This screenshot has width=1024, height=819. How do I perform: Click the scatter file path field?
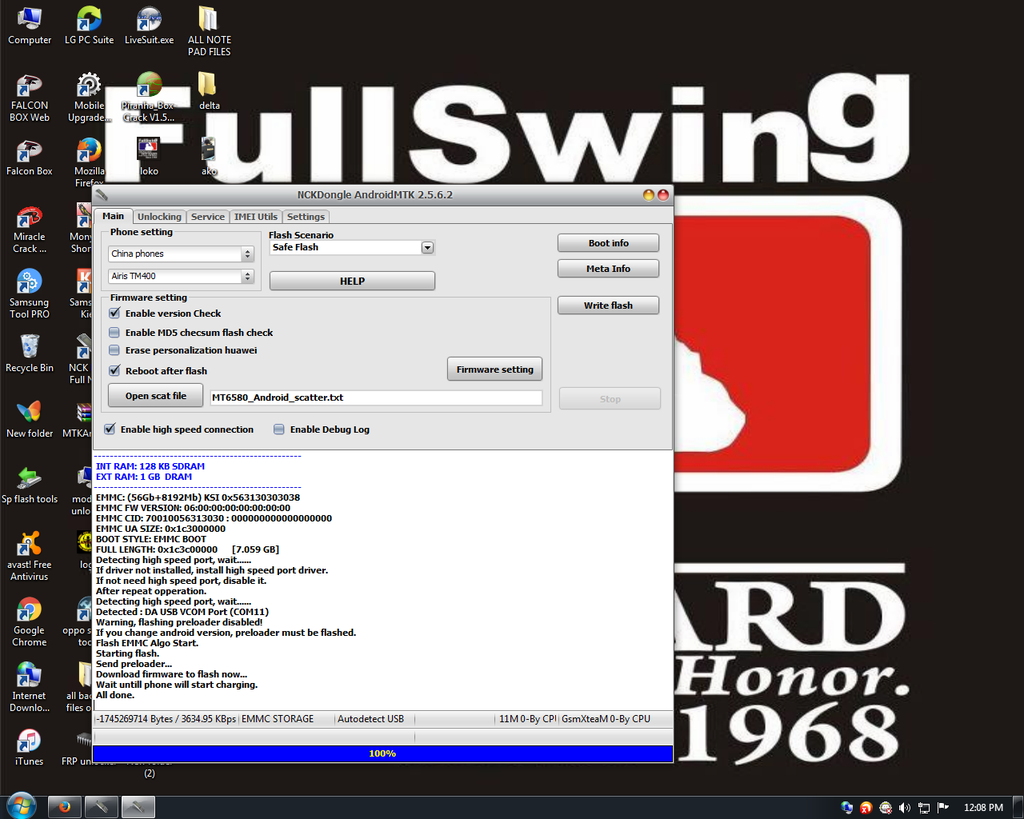(375, 397)
